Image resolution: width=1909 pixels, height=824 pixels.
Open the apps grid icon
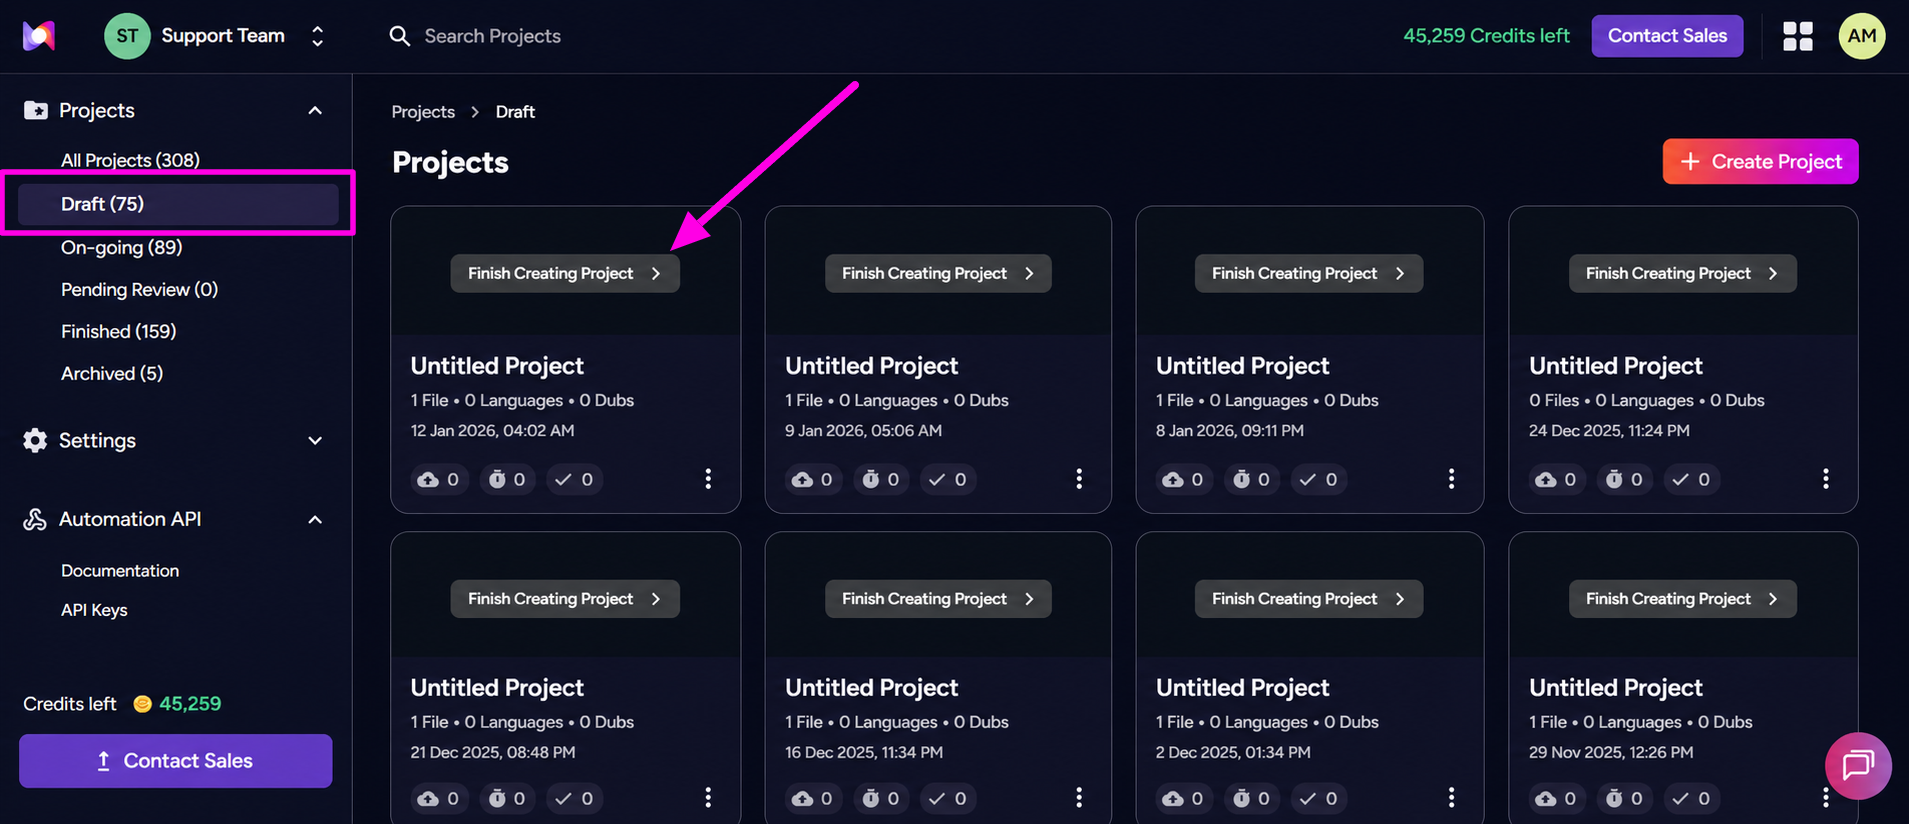pyautogui.click(x=1797, y=36)
